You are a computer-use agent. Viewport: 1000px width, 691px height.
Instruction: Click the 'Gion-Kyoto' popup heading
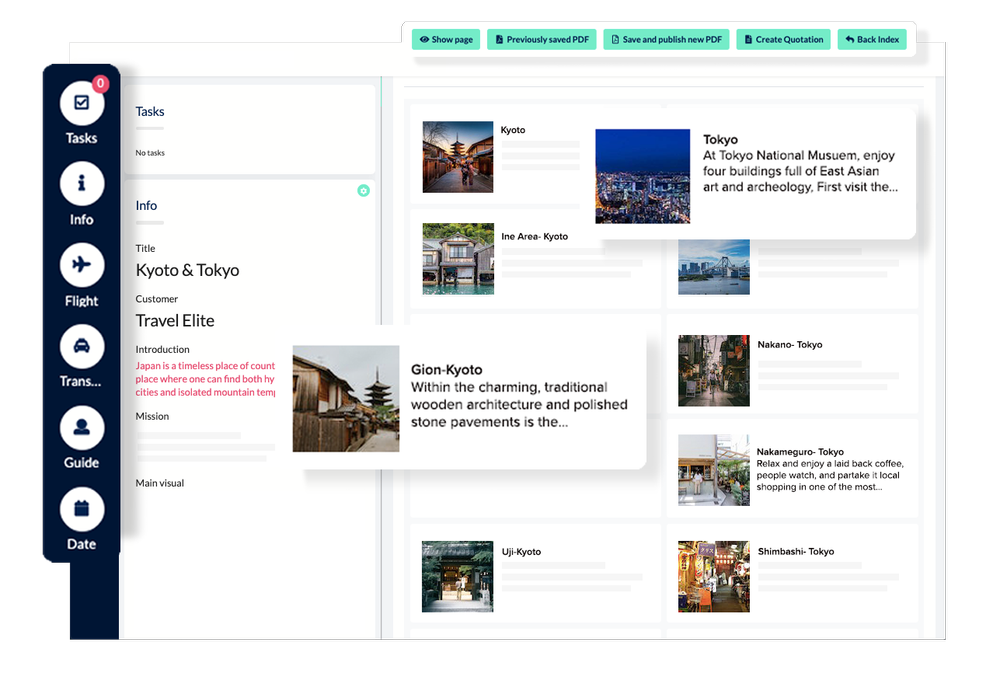pyautogui.click(x=446, y=369)
